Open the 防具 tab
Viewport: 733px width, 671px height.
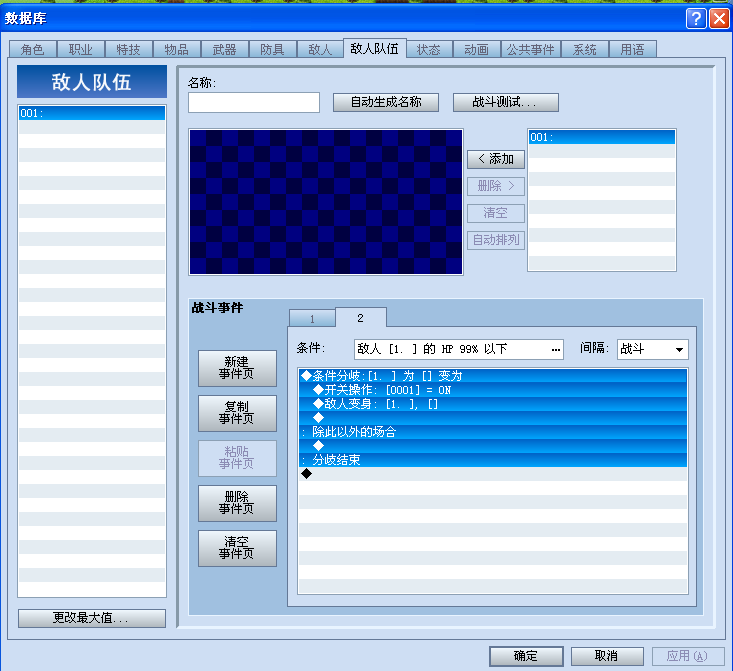click(x=272, y=49)
